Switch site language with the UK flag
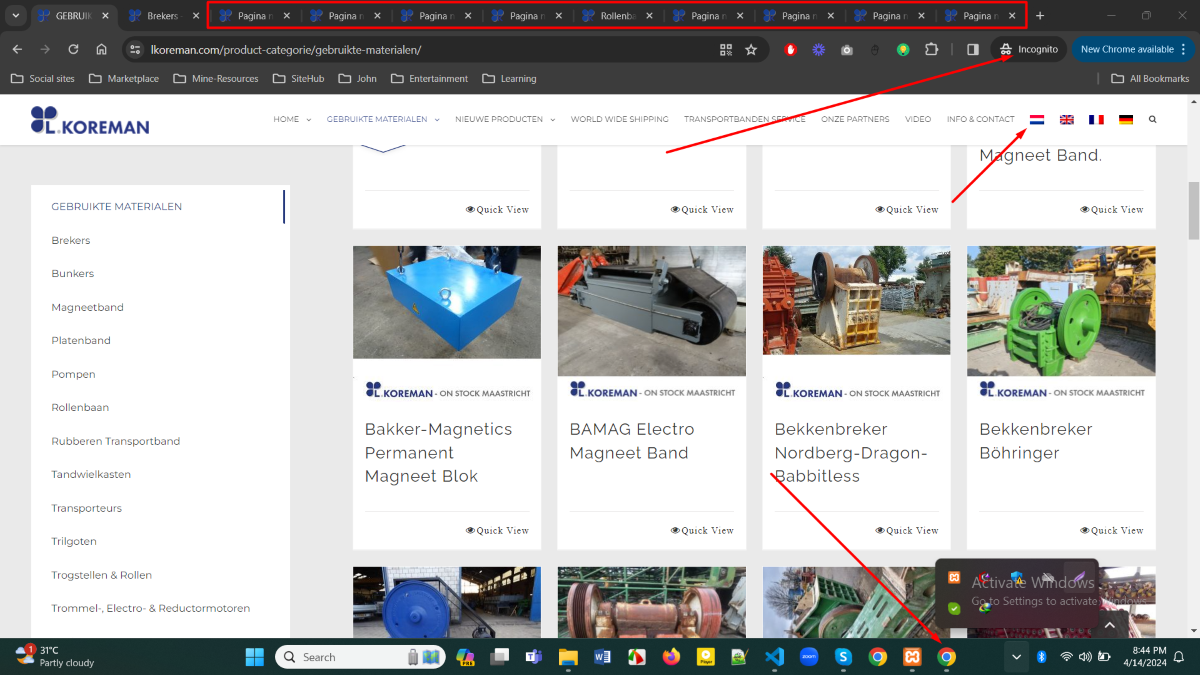Viewport: 1200px width, 675px height. coord(1067,119)
